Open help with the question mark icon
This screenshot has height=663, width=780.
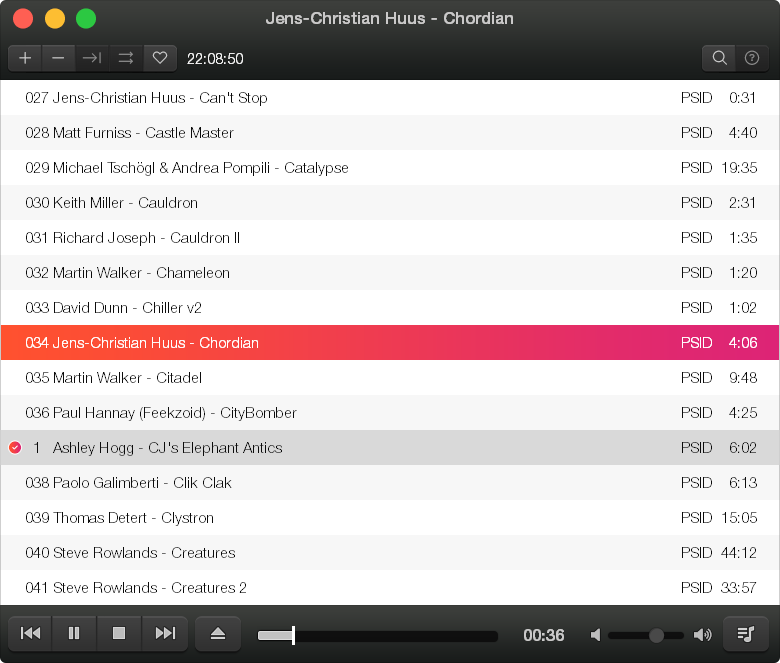[x=752, y=58]
